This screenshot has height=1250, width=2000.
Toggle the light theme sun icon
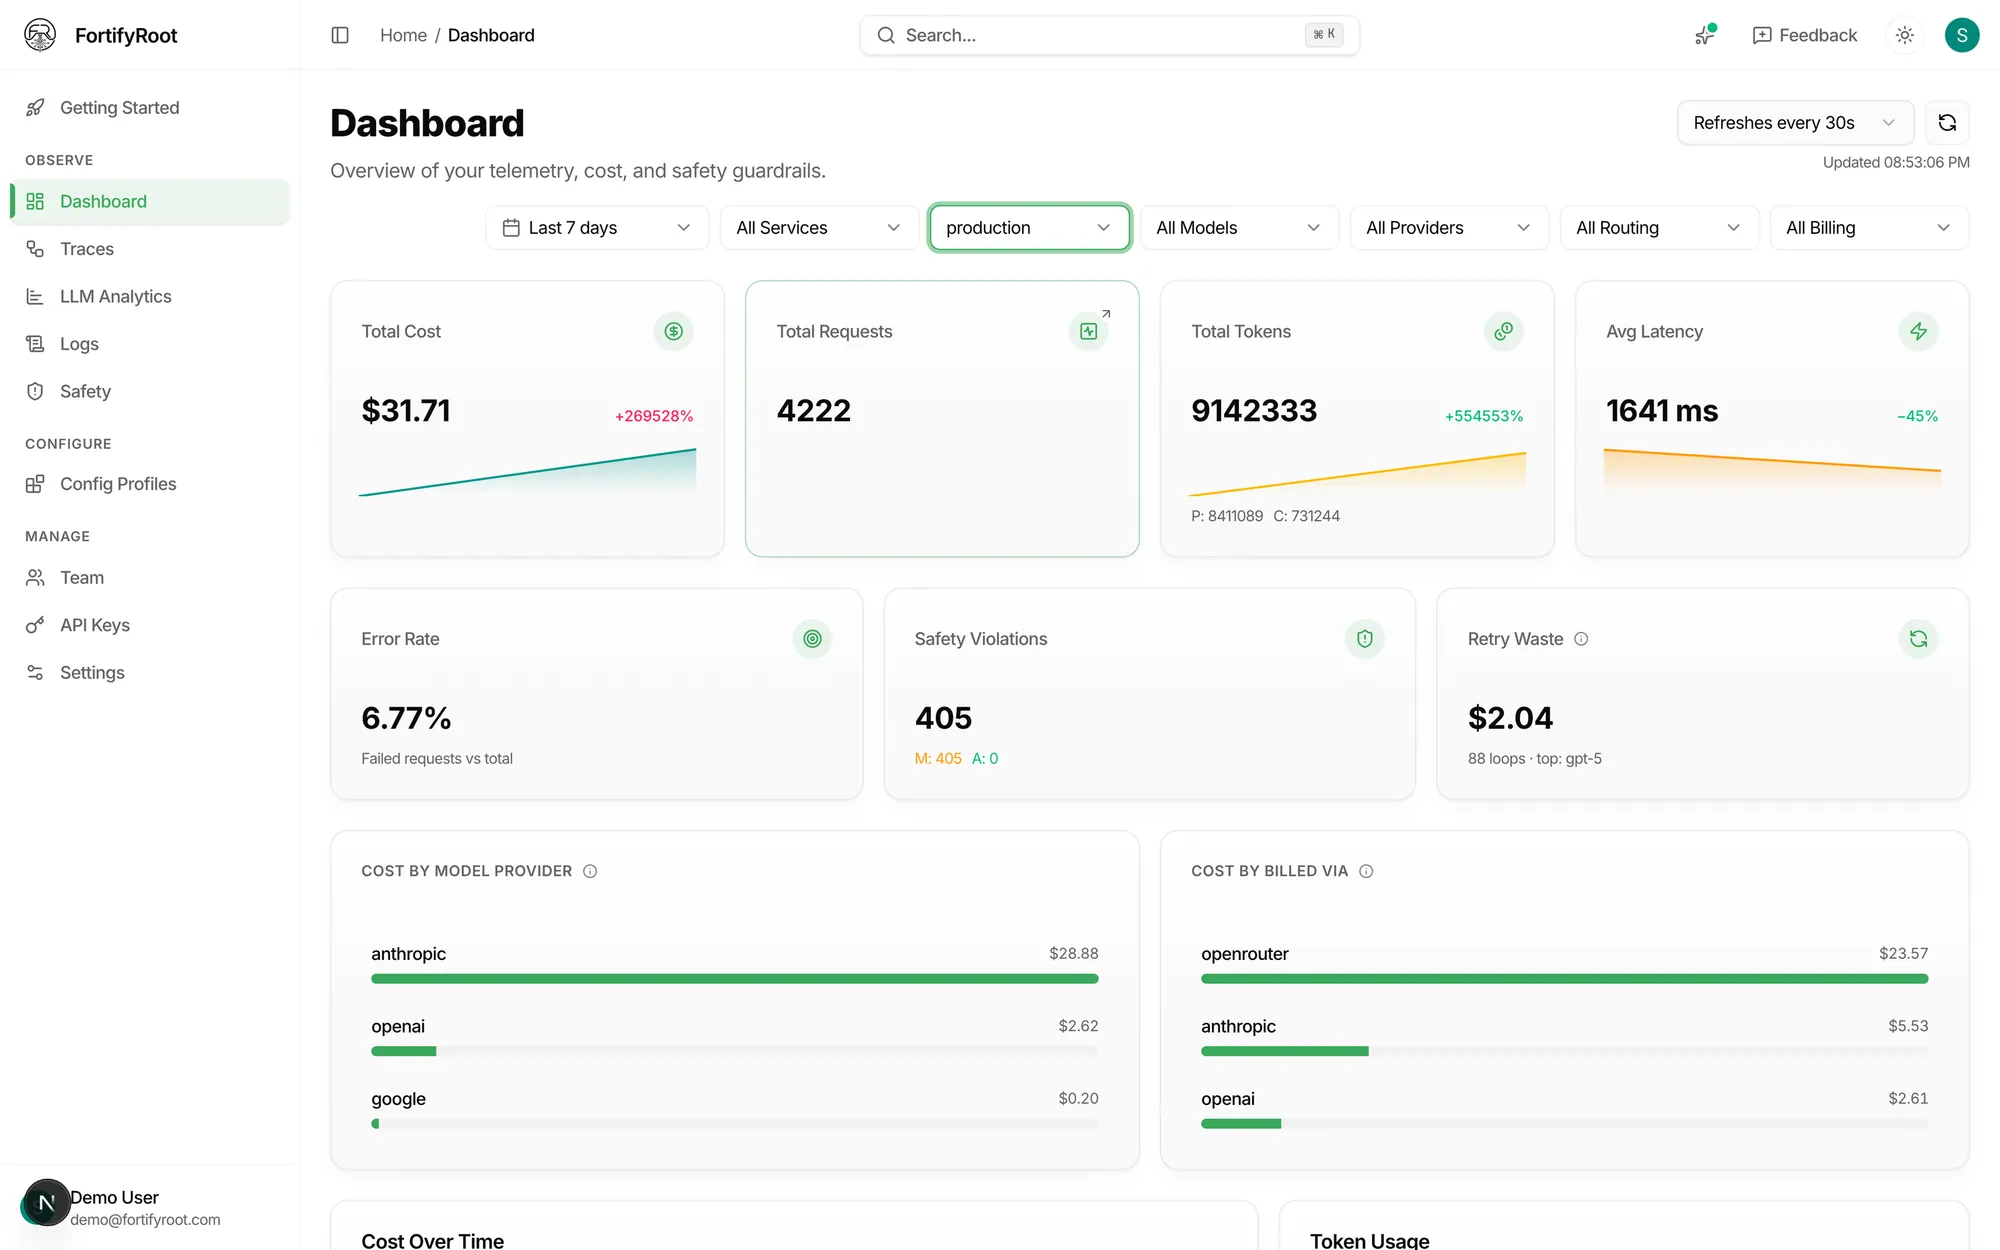(1904, 35)
